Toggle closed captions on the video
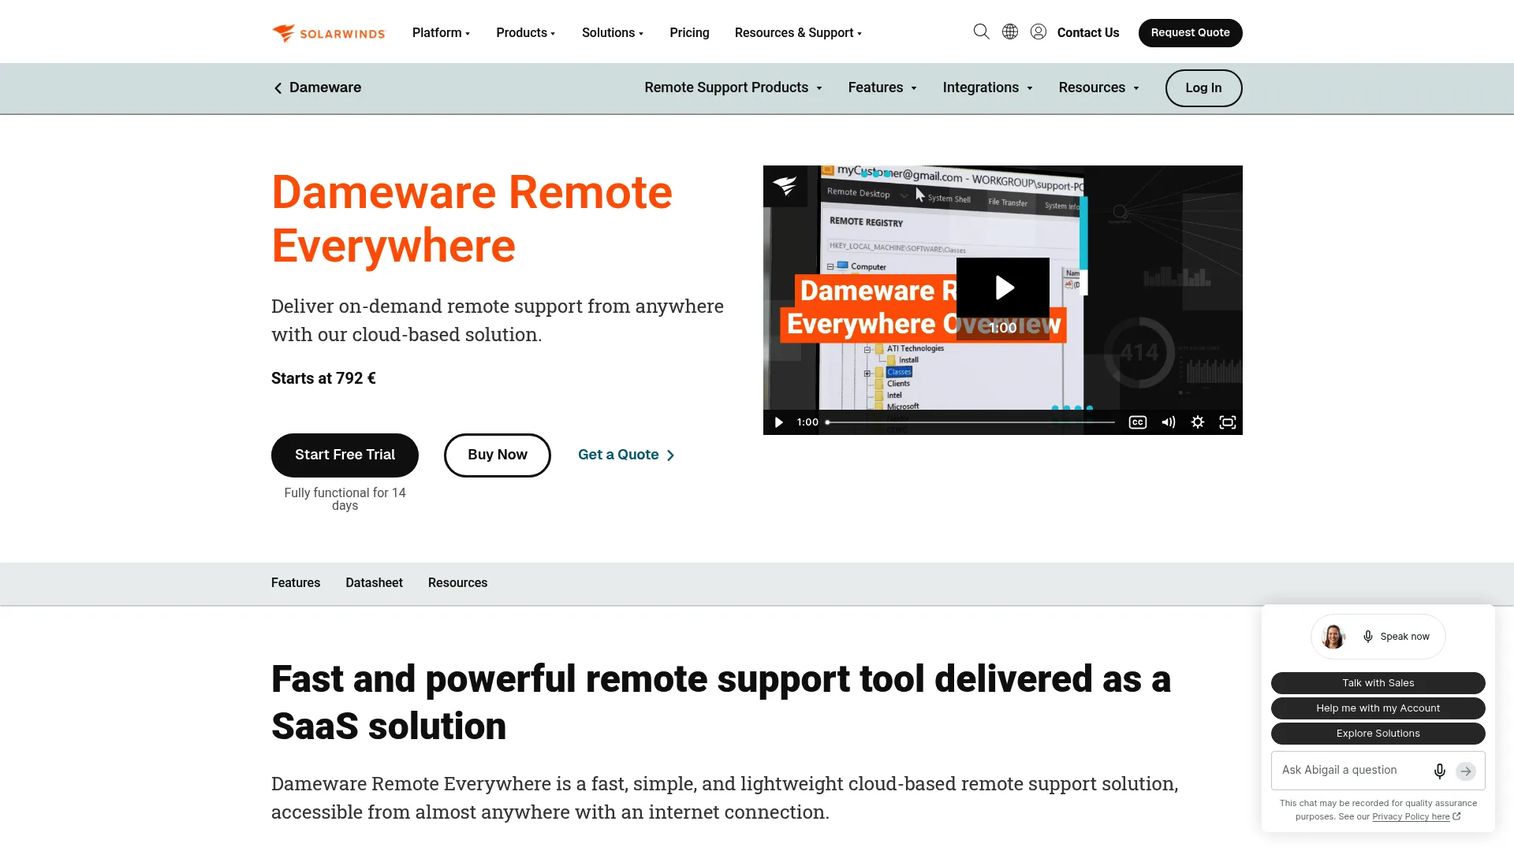The width and height of the screenshot is (1514, 851). click(1137, 422)
